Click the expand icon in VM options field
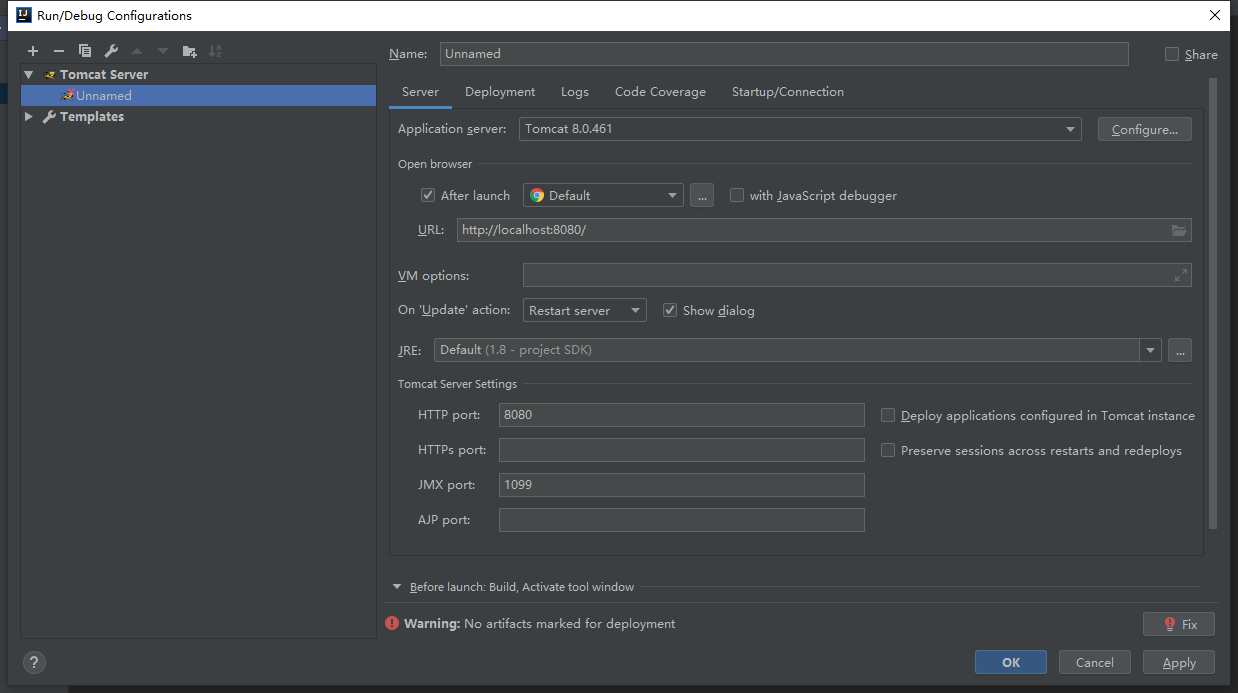Screen dimensions: 1238x693 (x=1180, y=275)
